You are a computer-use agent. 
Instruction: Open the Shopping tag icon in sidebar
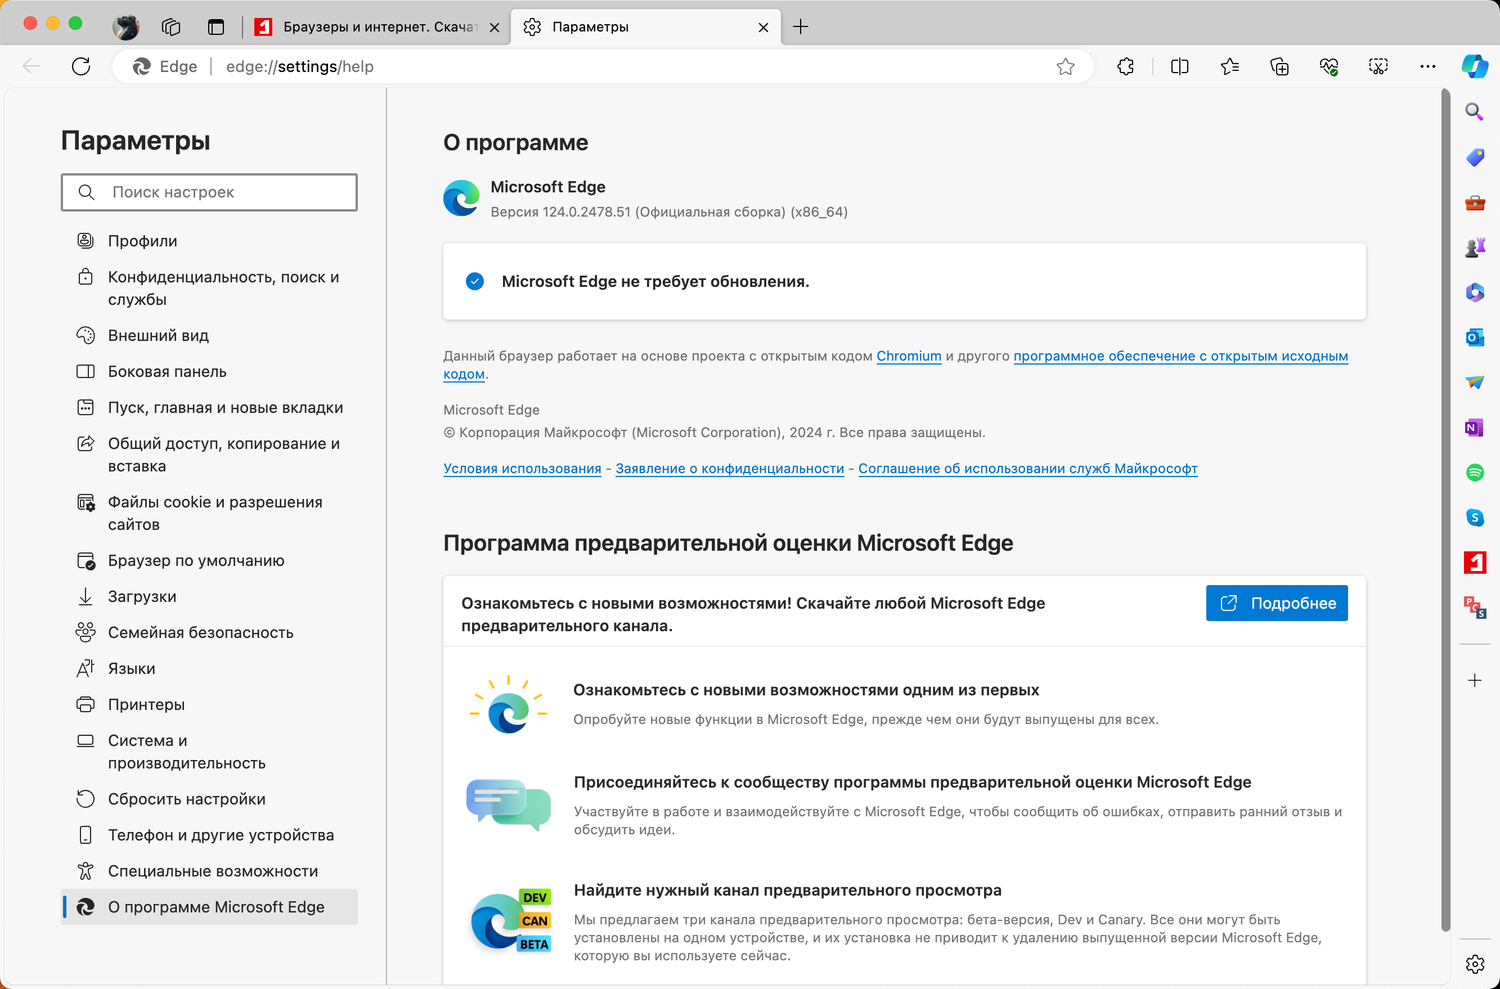pos(1475,157)
